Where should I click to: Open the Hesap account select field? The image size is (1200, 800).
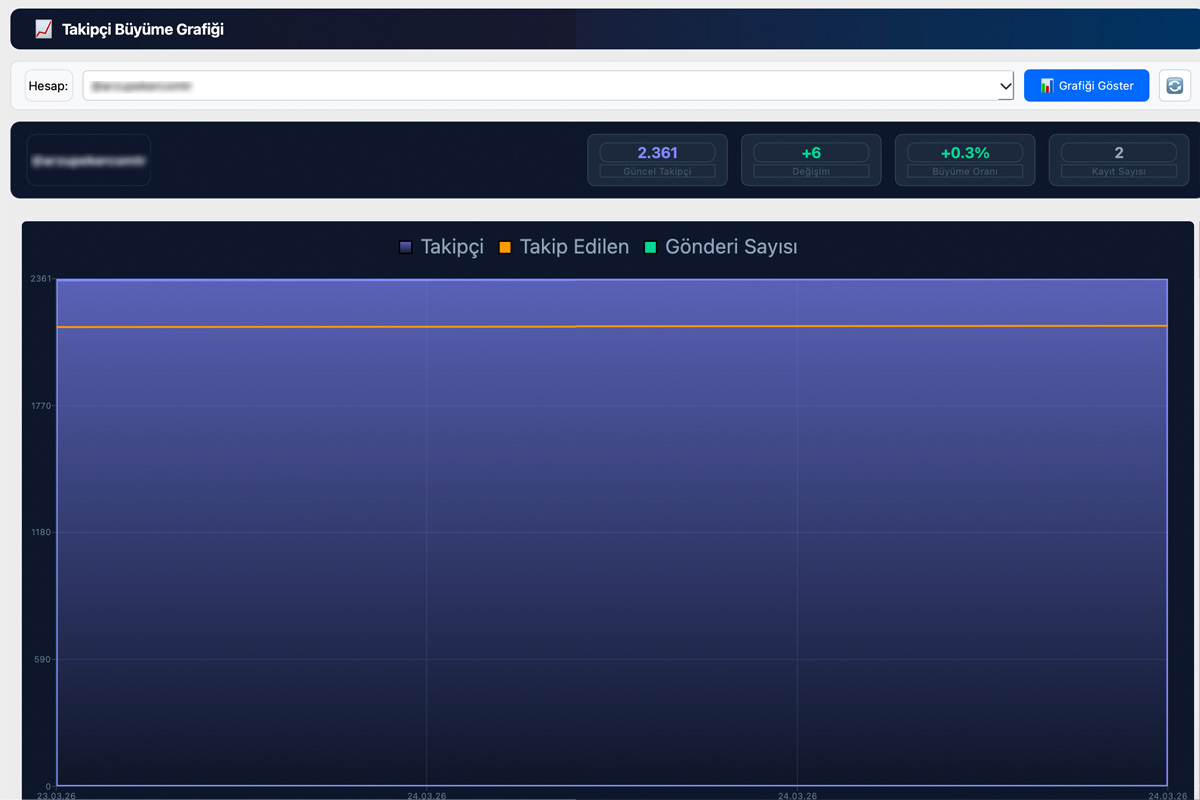pyautogui.click(x=540, y=86)
